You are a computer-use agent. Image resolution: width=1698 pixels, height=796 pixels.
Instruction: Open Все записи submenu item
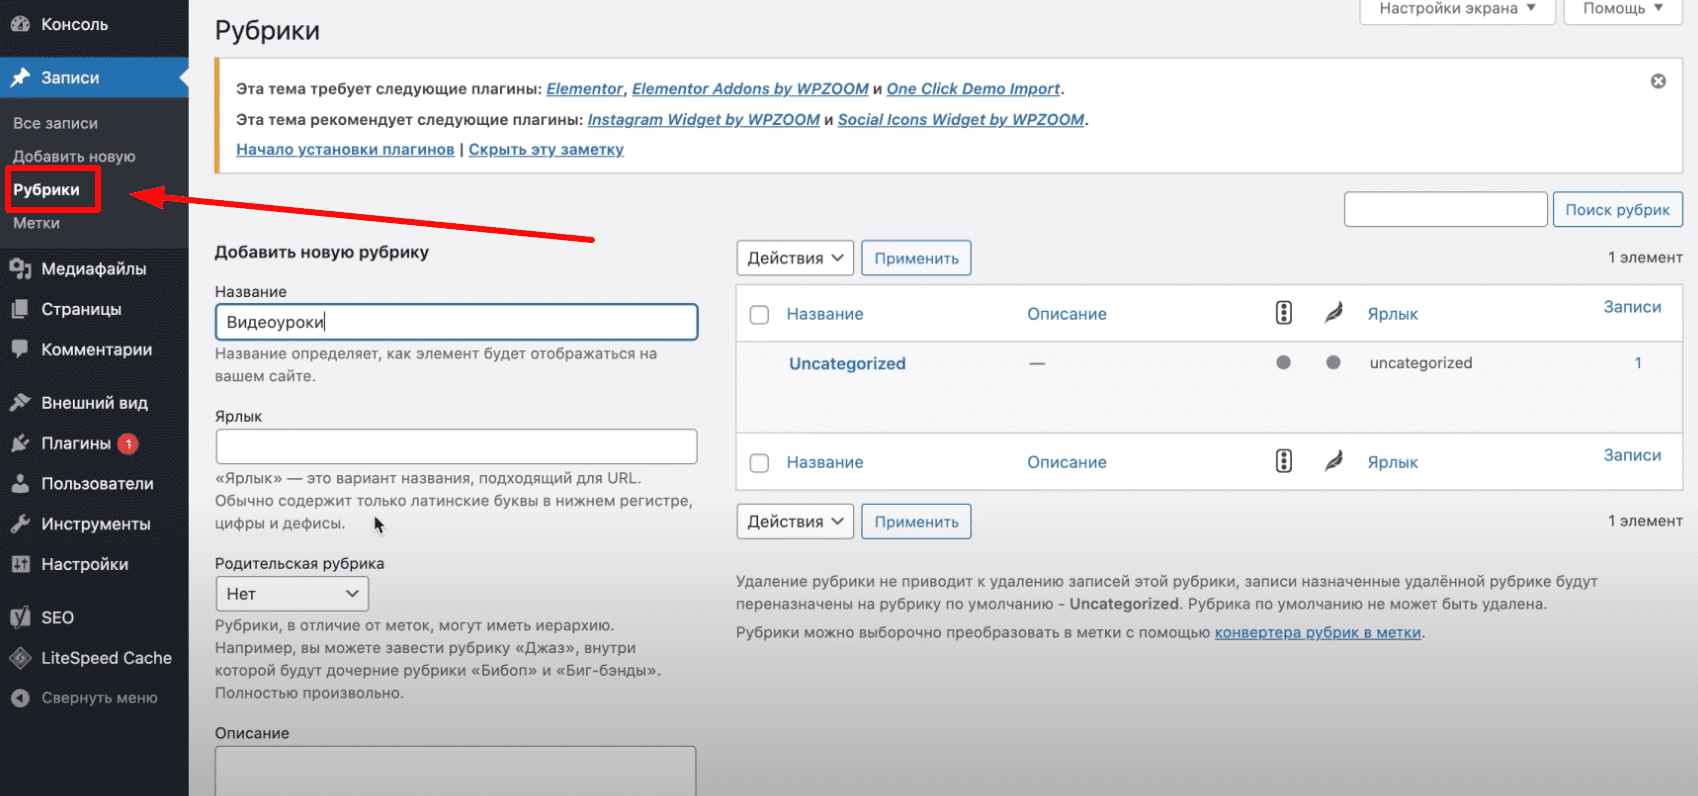pos(56,123)
